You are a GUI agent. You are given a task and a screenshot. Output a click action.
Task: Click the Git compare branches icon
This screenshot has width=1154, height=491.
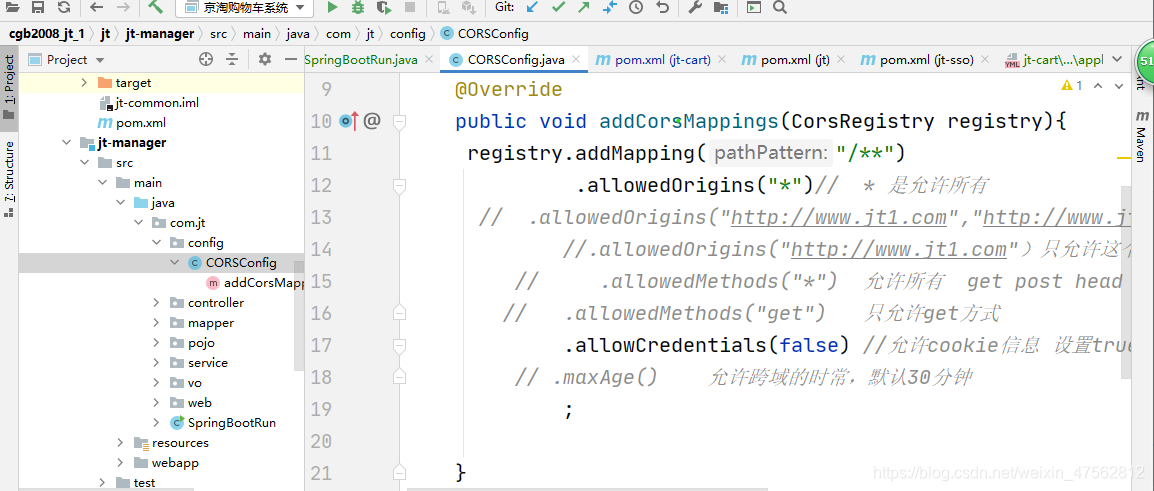(x=609, y=7)
